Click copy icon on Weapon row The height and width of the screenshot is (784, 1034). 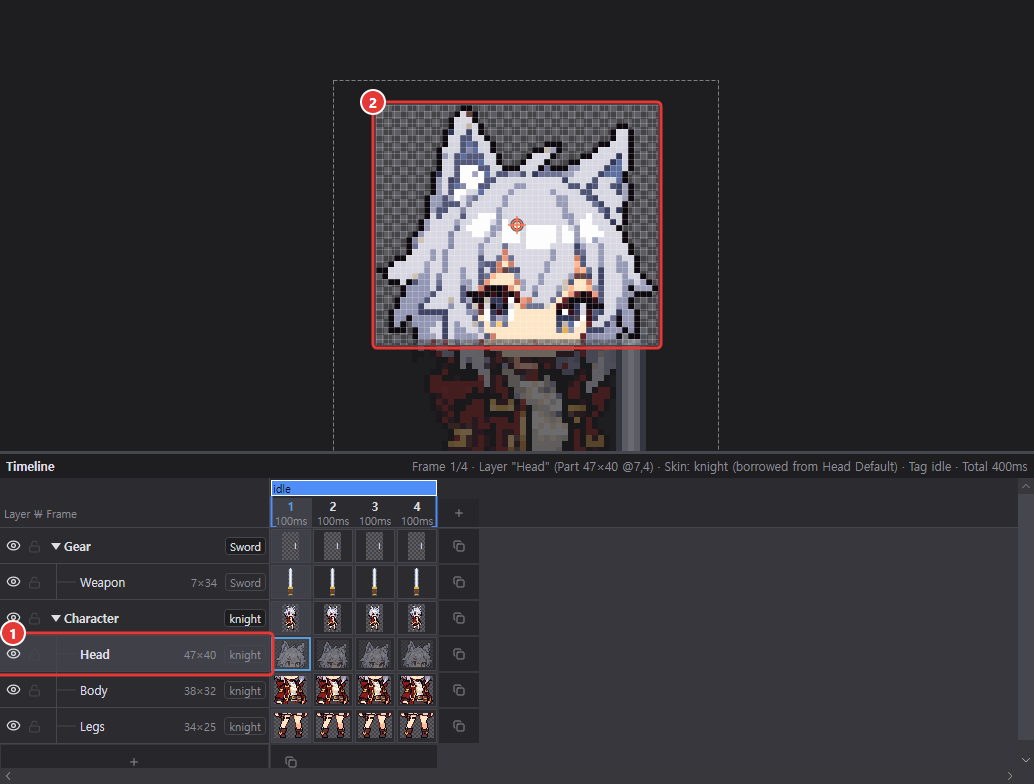(x=459, y=582)
